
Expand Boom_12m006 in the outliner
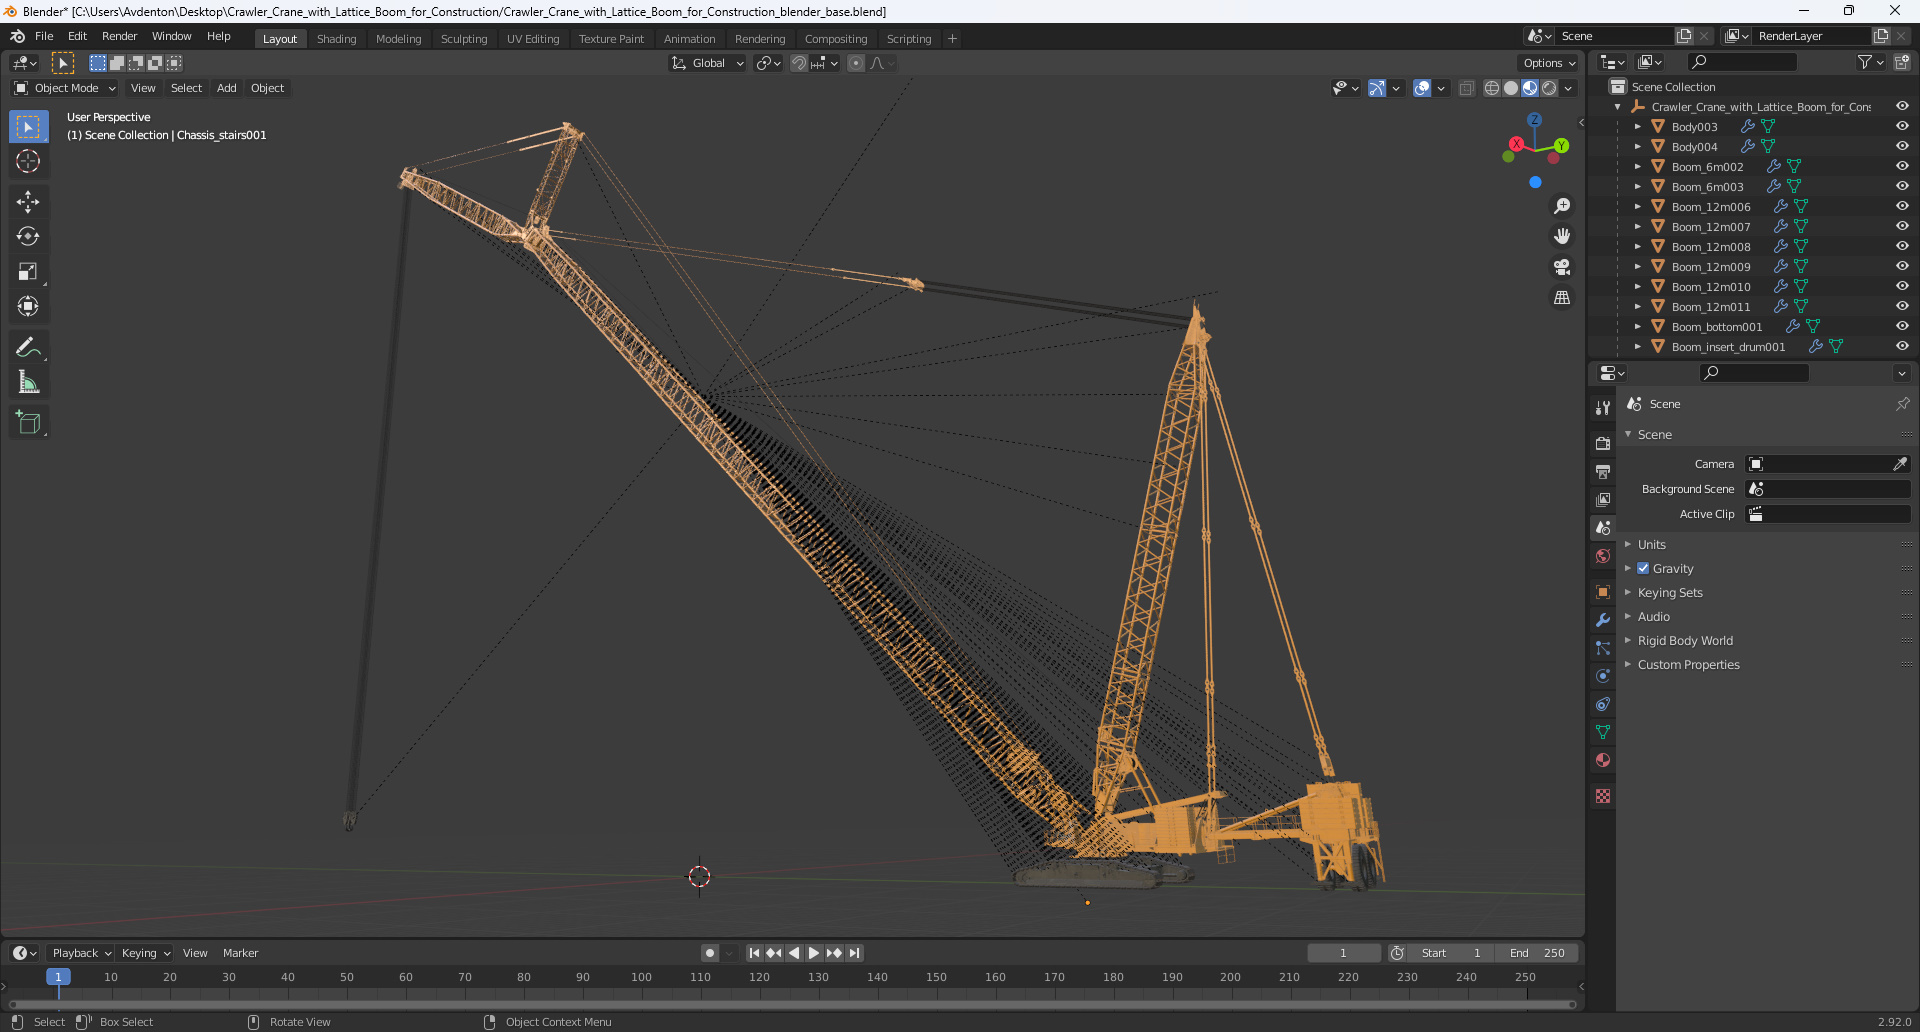(x=1637, y=206)
